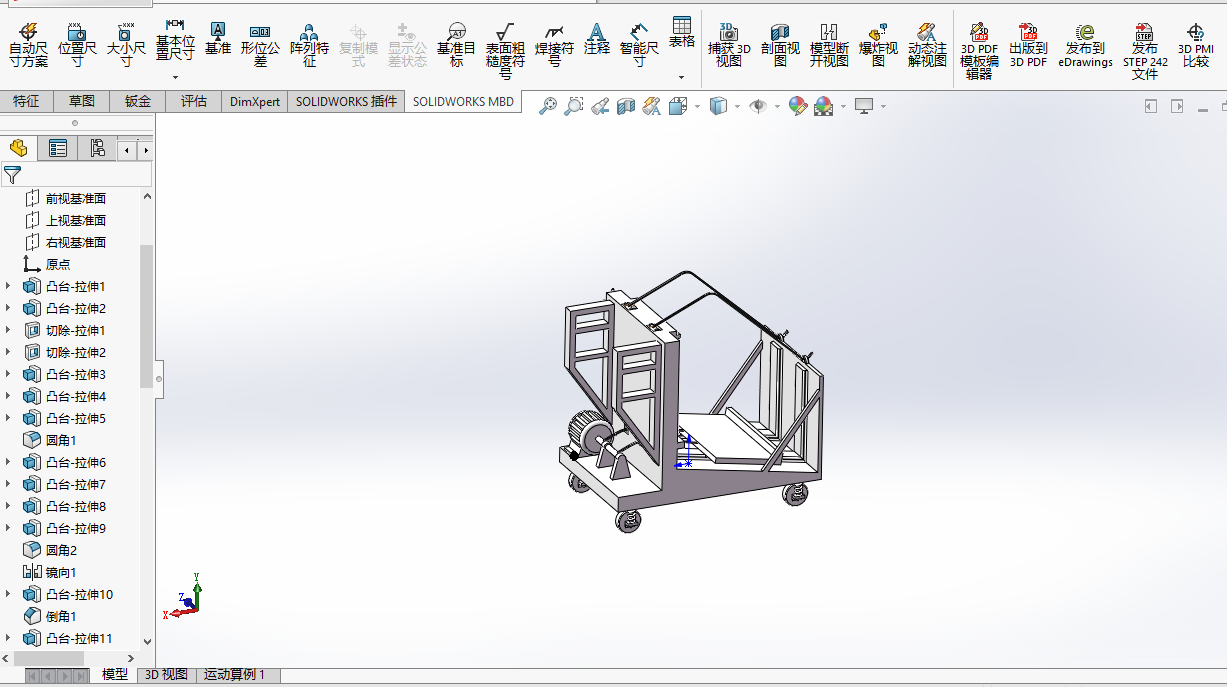The width and height of the screenshot is (1227, 687).
Task: Expand the 凸台-拉伸11 feature
Action: click(9, 638)
